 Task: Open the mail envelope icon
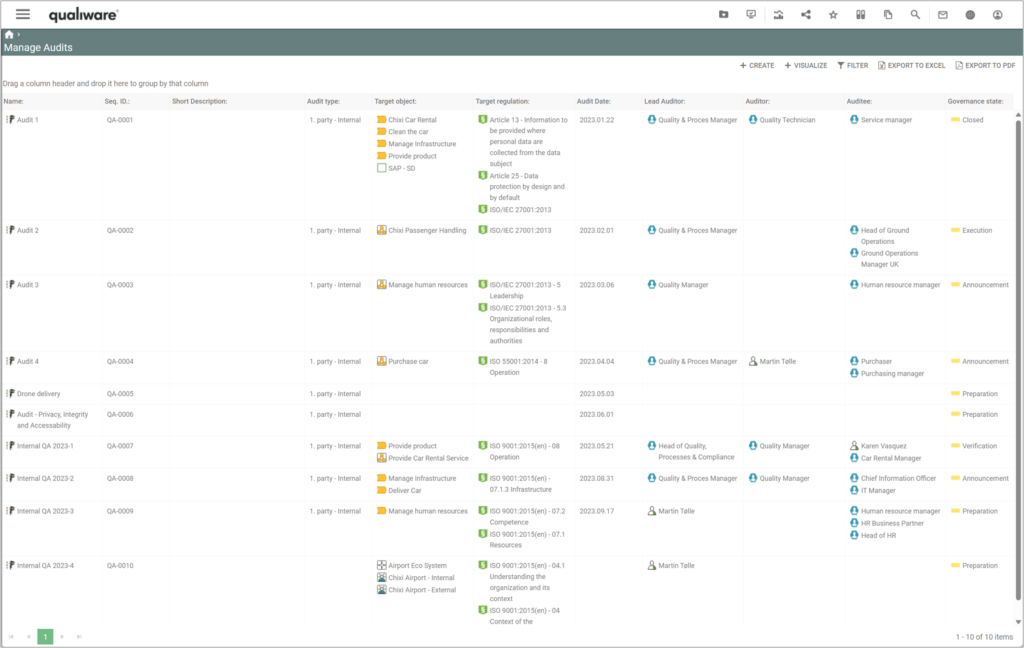click(x=943, y=14)
